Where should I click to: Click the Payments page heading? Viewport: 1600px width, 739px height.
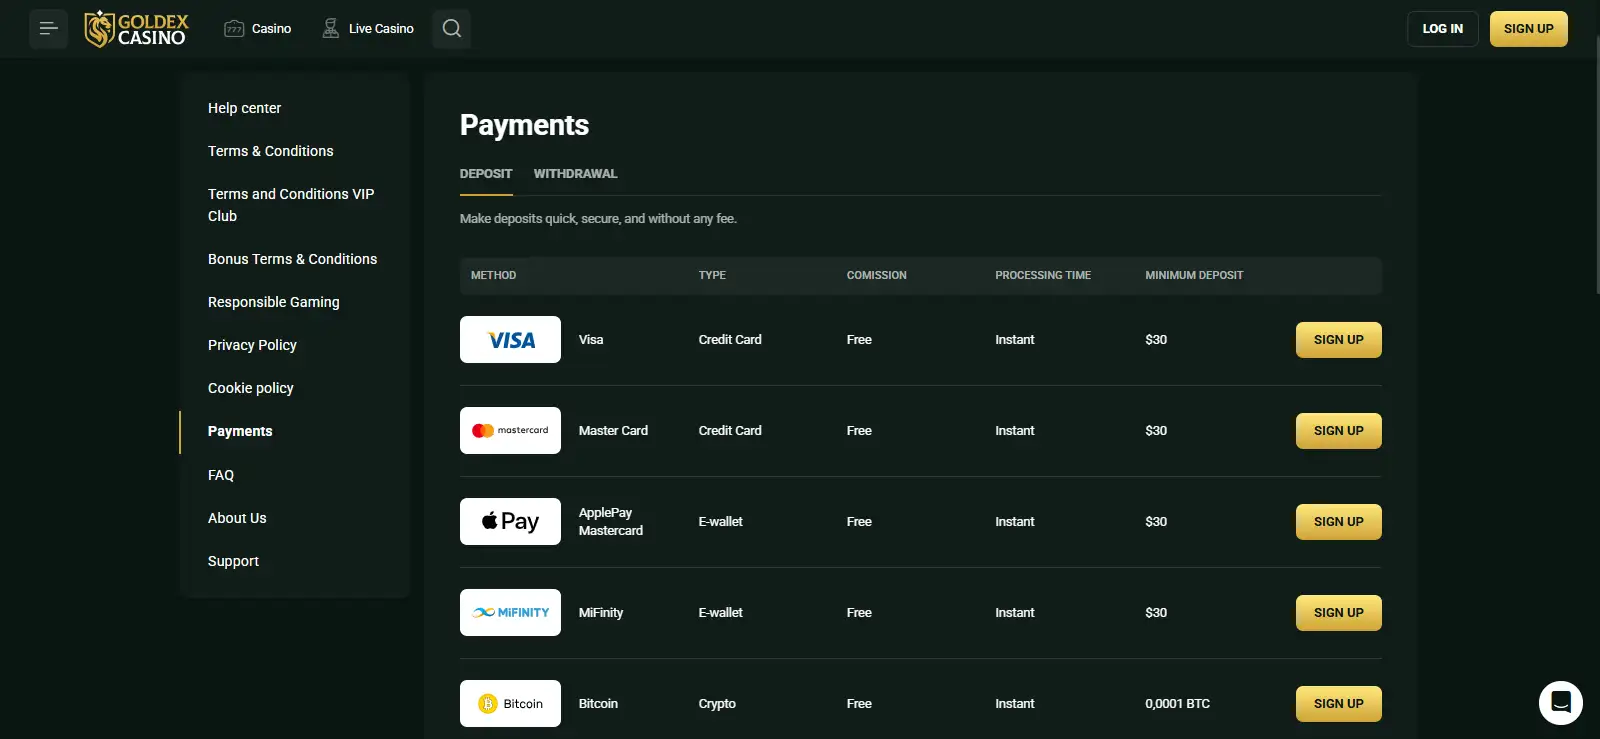524,125
